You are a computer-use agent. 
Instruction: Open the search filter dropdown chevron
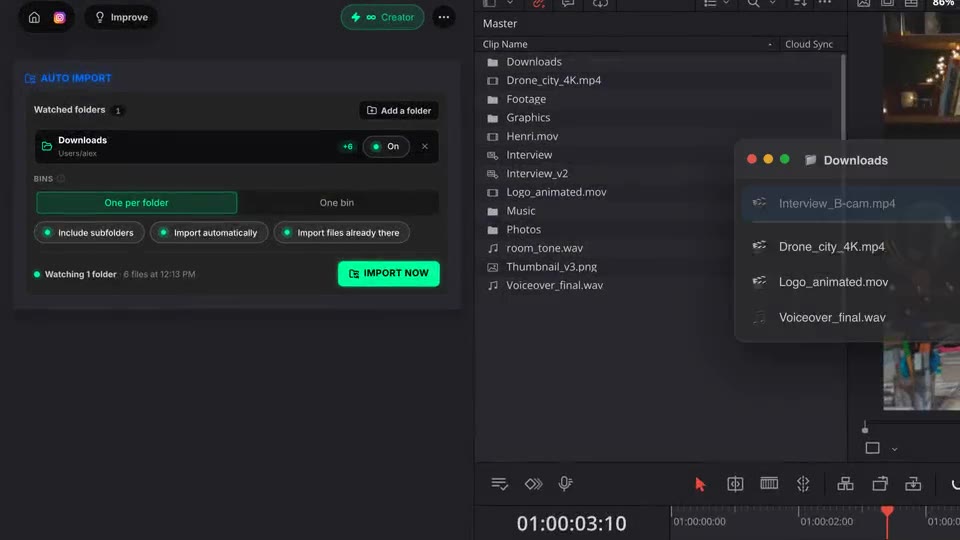pyautogui.click(x=772, y=3)
